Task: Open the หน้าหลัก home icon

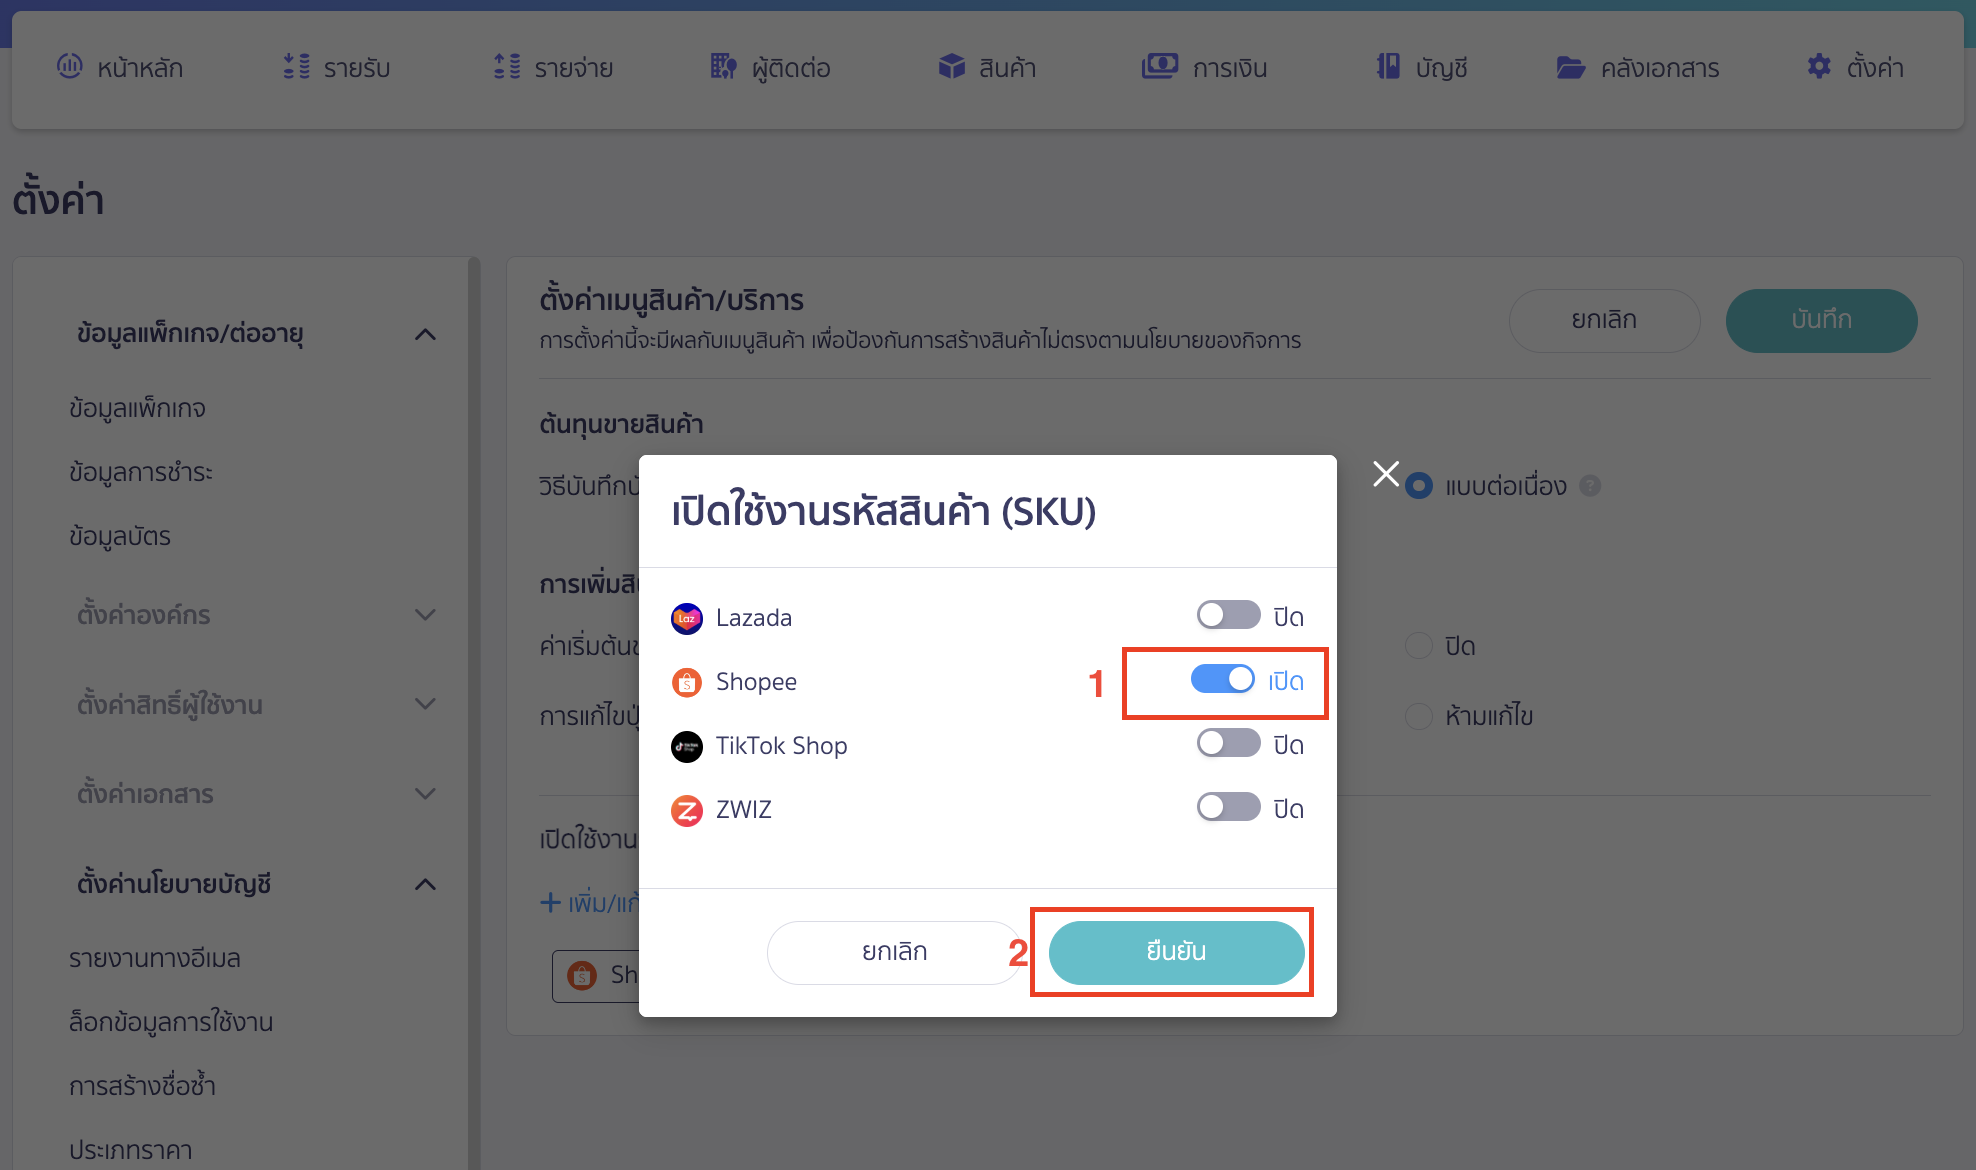Action: [70, 67]
